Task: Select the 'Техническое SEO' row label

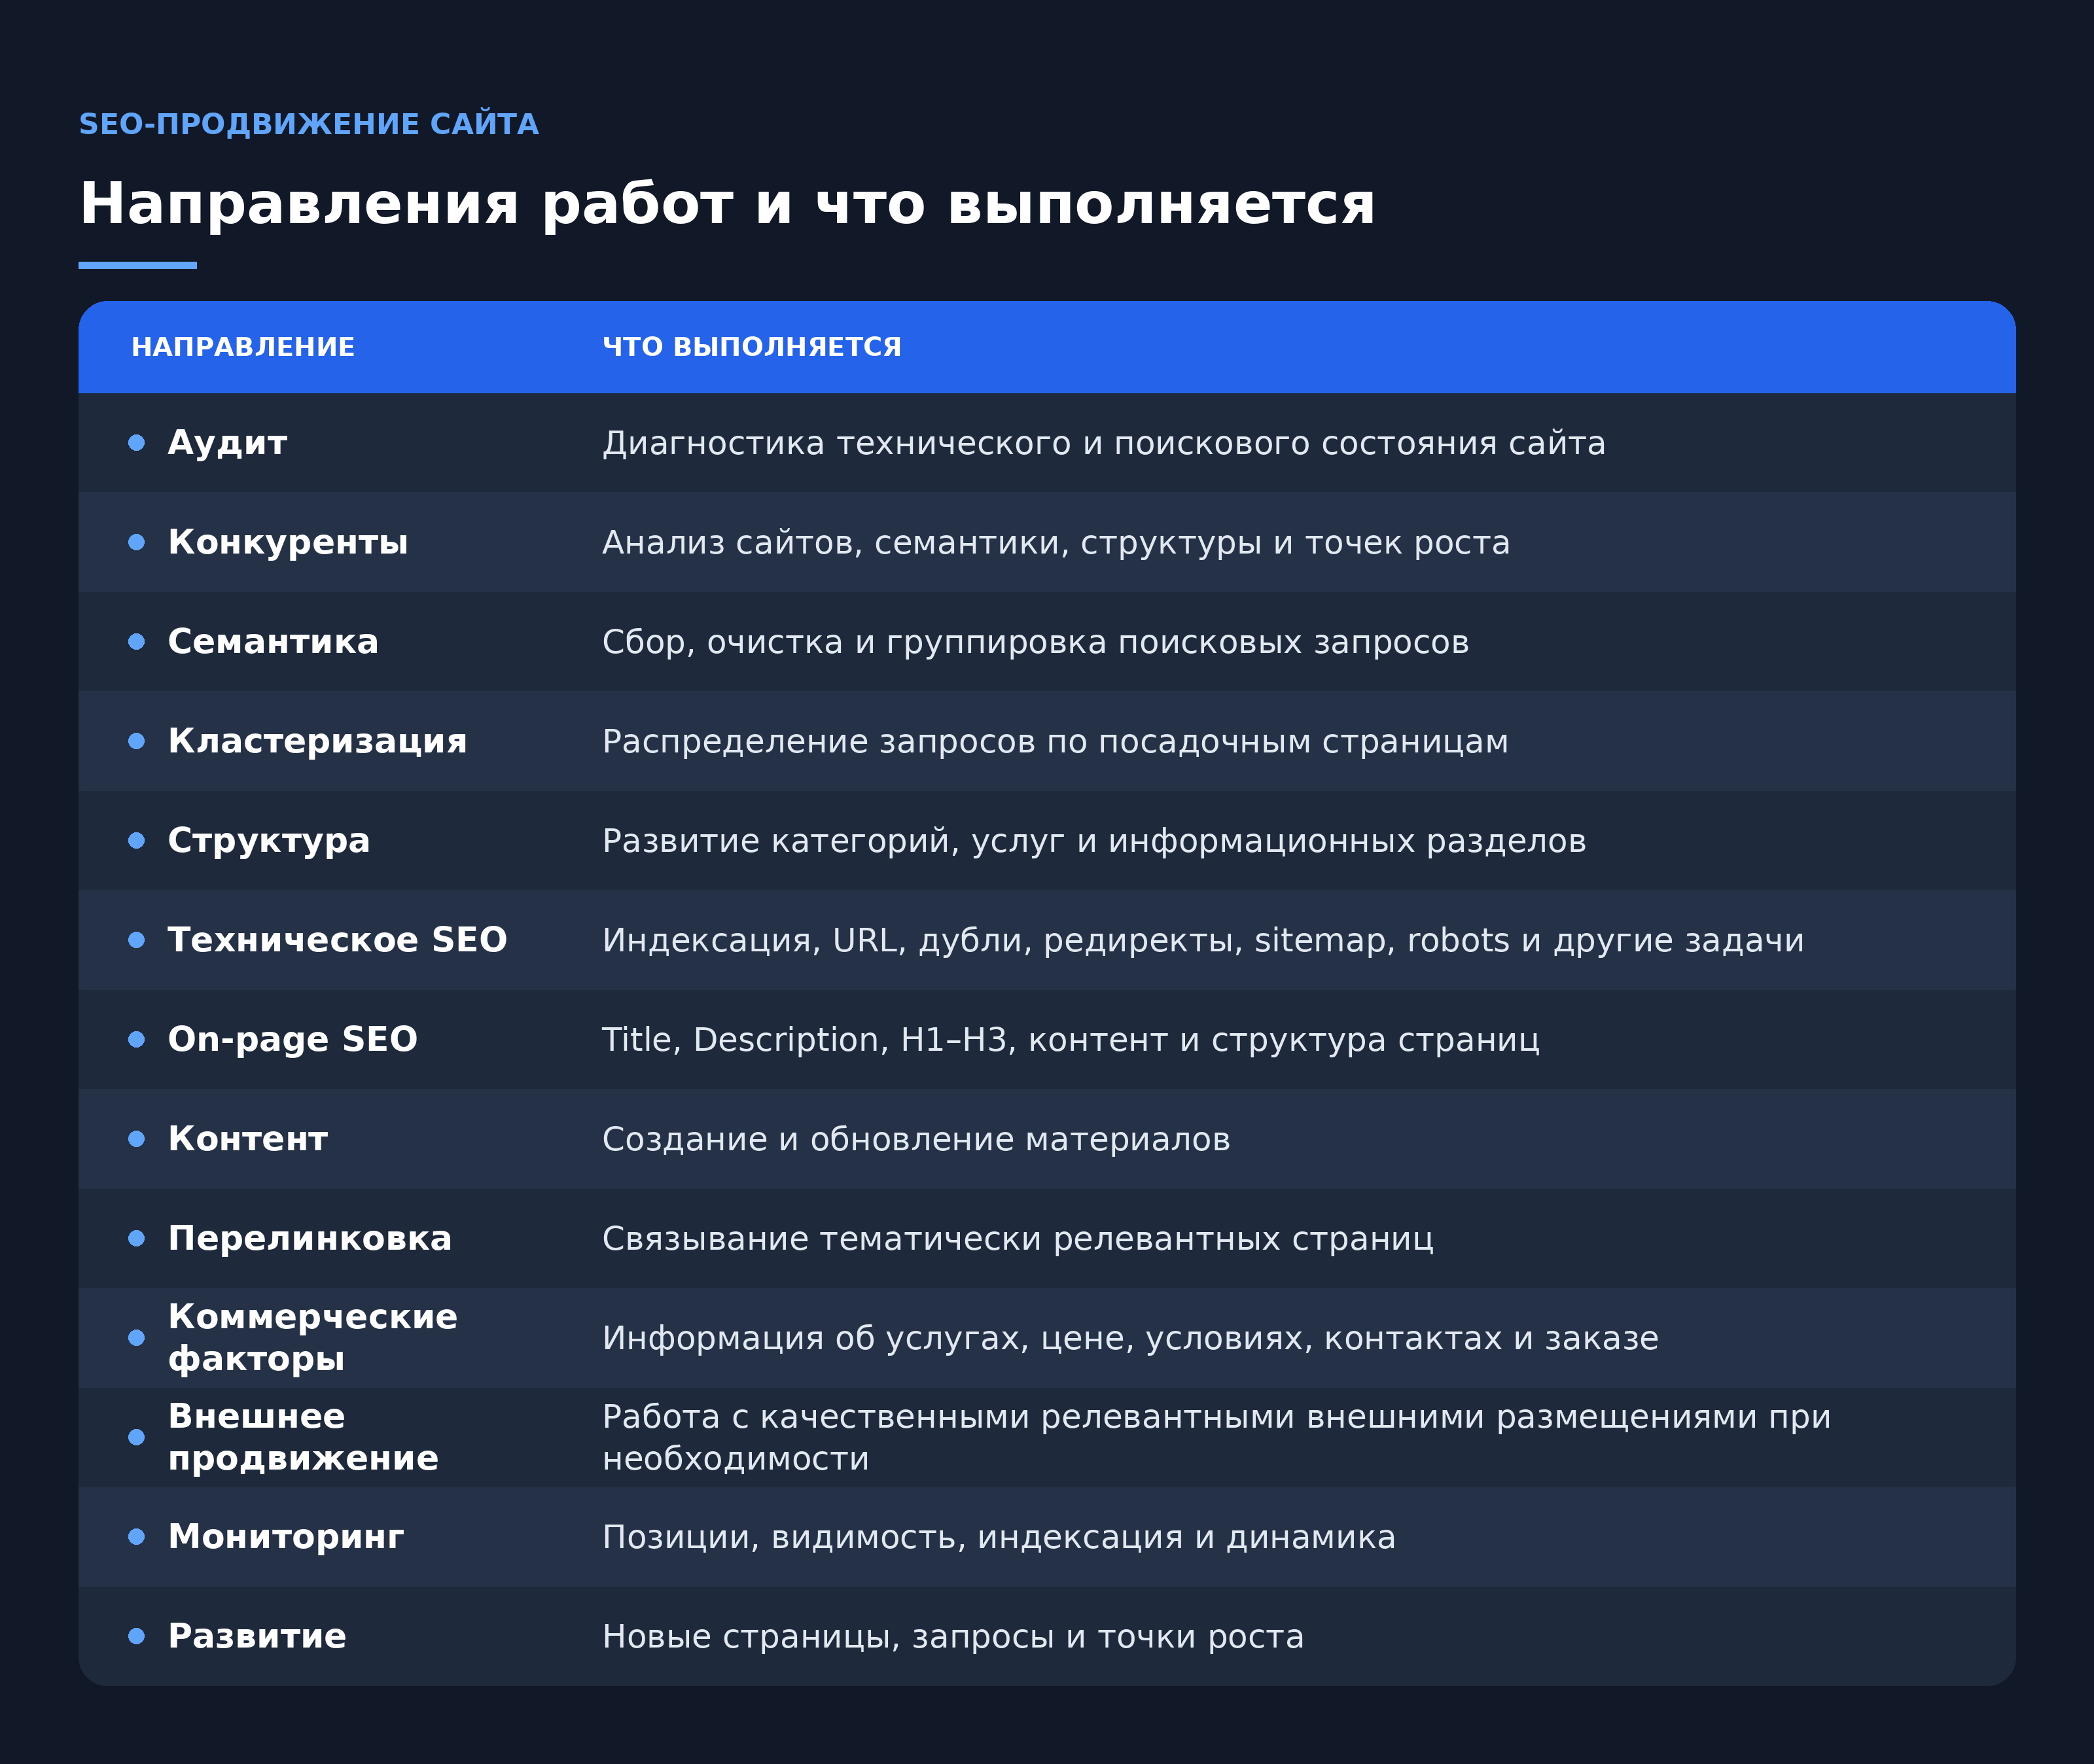Action: pos(337,940)
